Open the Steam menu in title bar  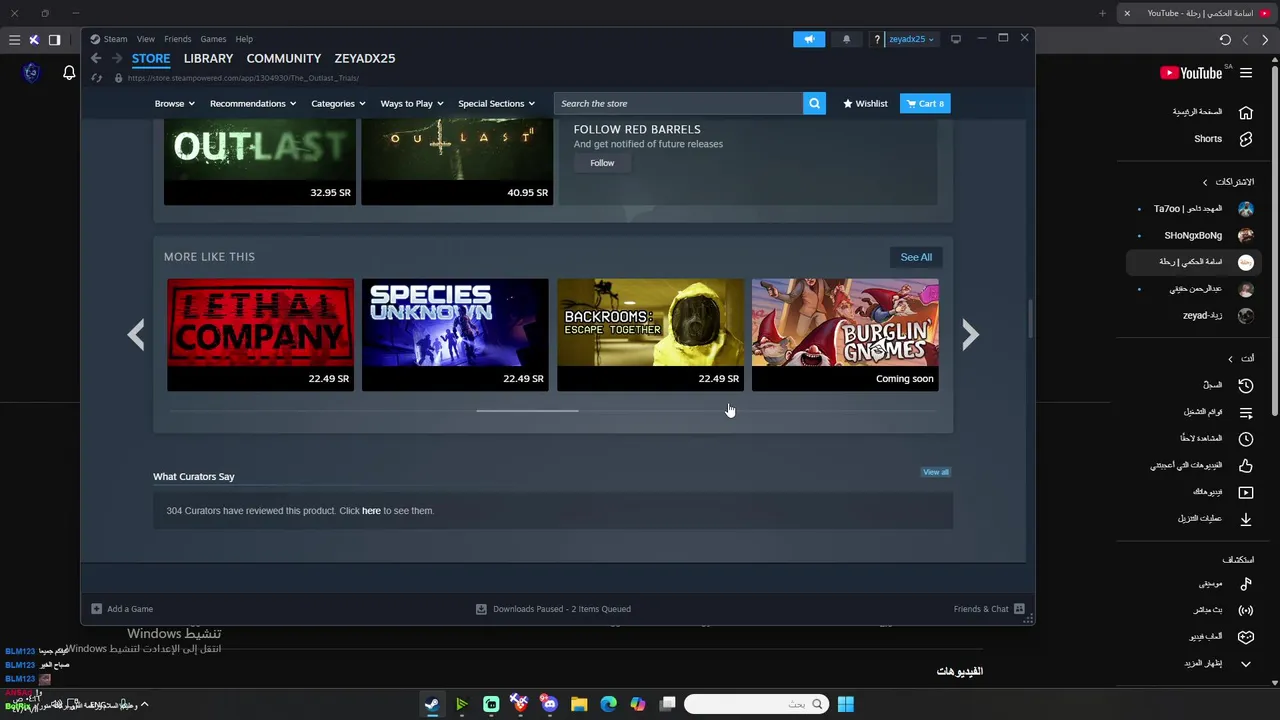coord(116,39)
